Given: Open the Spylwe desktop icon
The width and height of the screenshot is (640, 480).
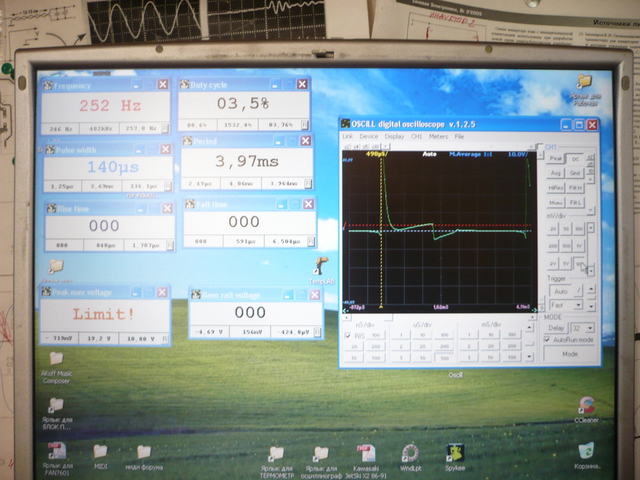Looking at the screenshot, I should point(454,453).
